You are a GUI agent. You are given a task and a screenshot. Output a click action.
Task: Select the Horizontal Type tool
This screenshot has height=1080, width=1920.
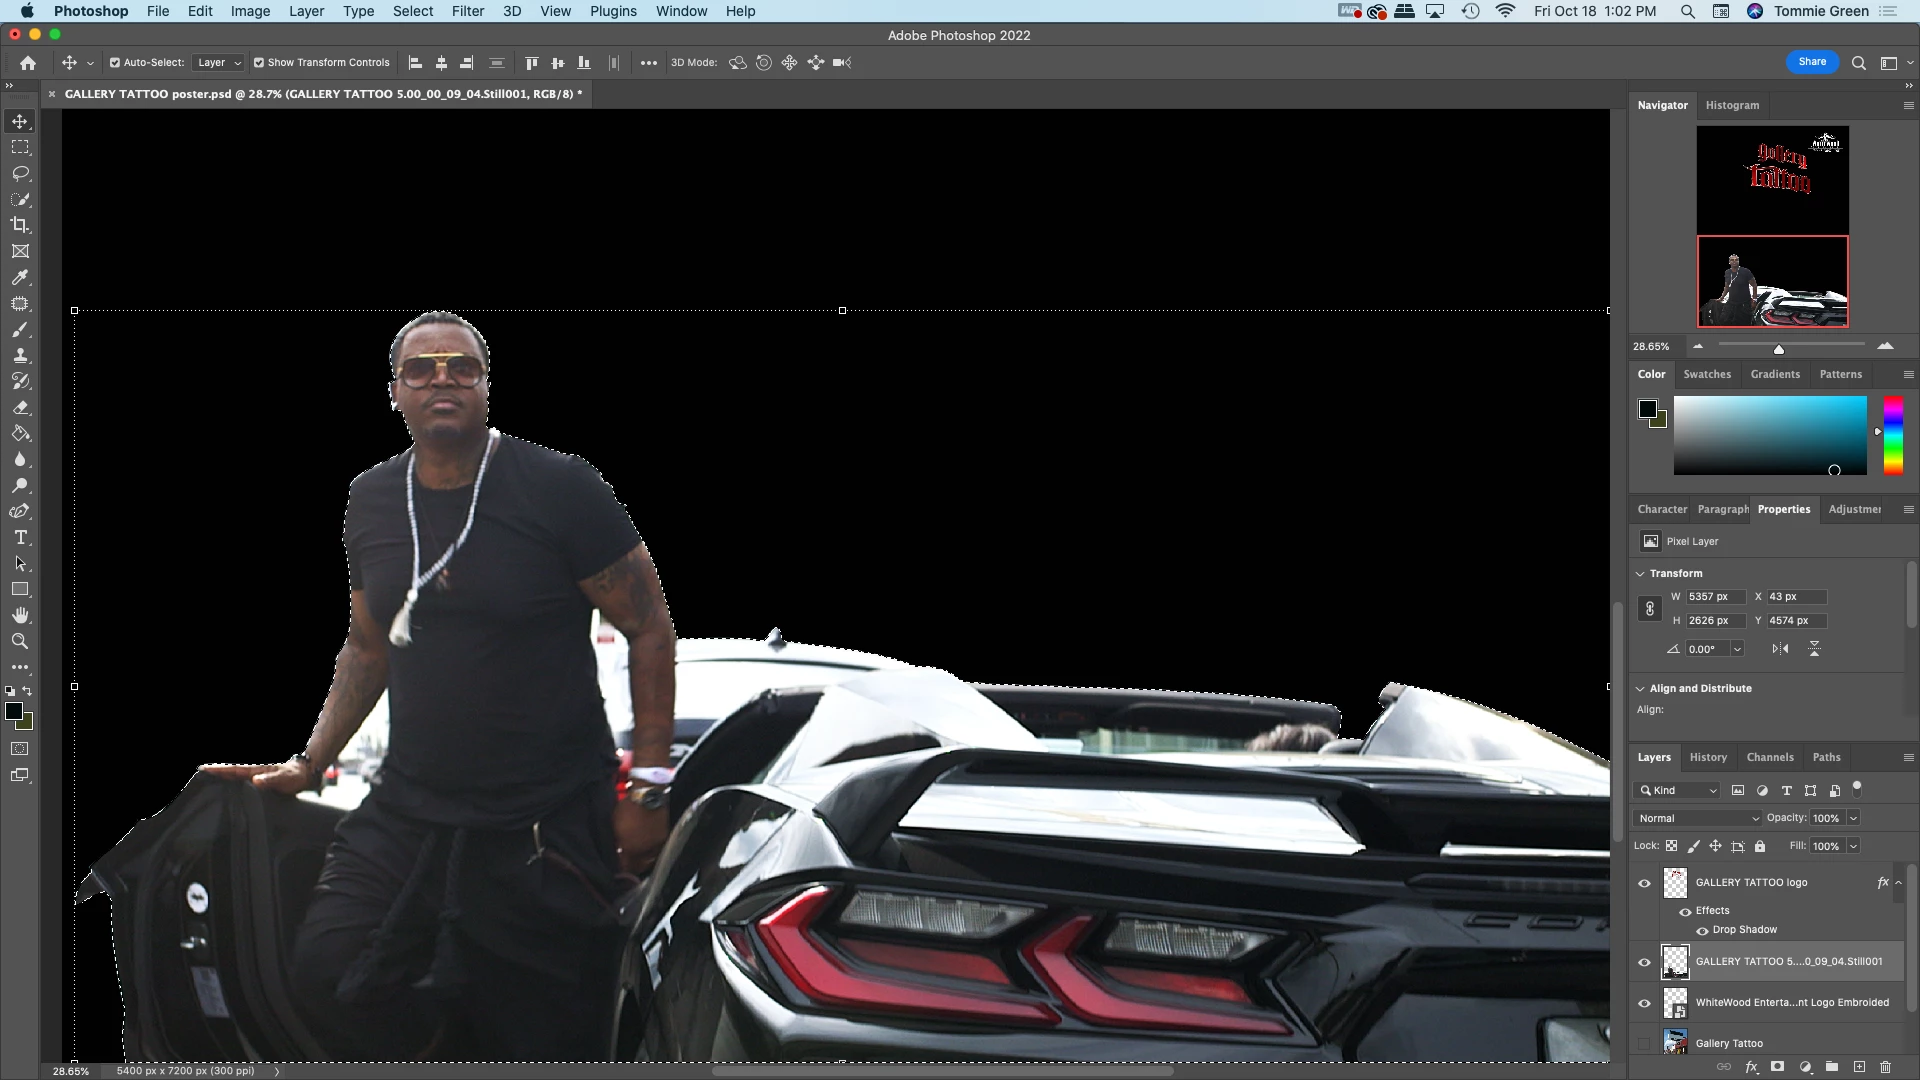[20, 538]
